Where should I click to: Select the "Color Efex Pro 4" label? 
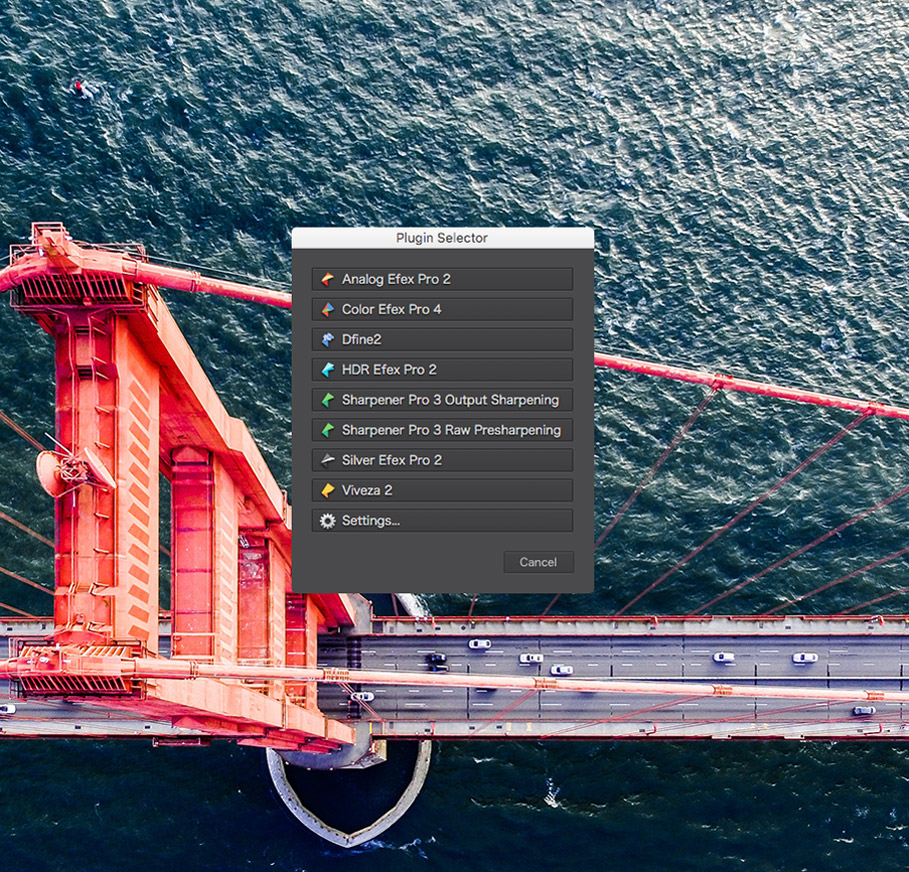pyautogui.click(x=391, y=310)
